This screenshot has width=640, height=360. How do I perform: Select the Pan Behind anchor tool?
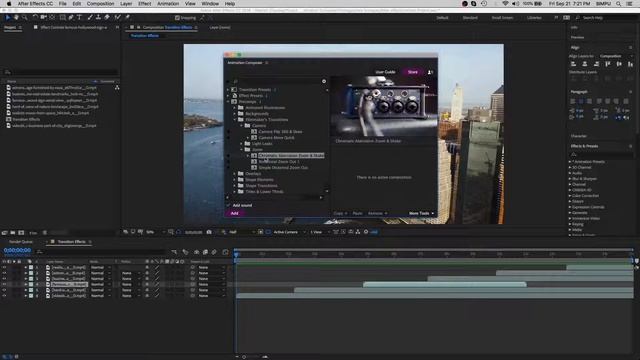tap(52, 18)
